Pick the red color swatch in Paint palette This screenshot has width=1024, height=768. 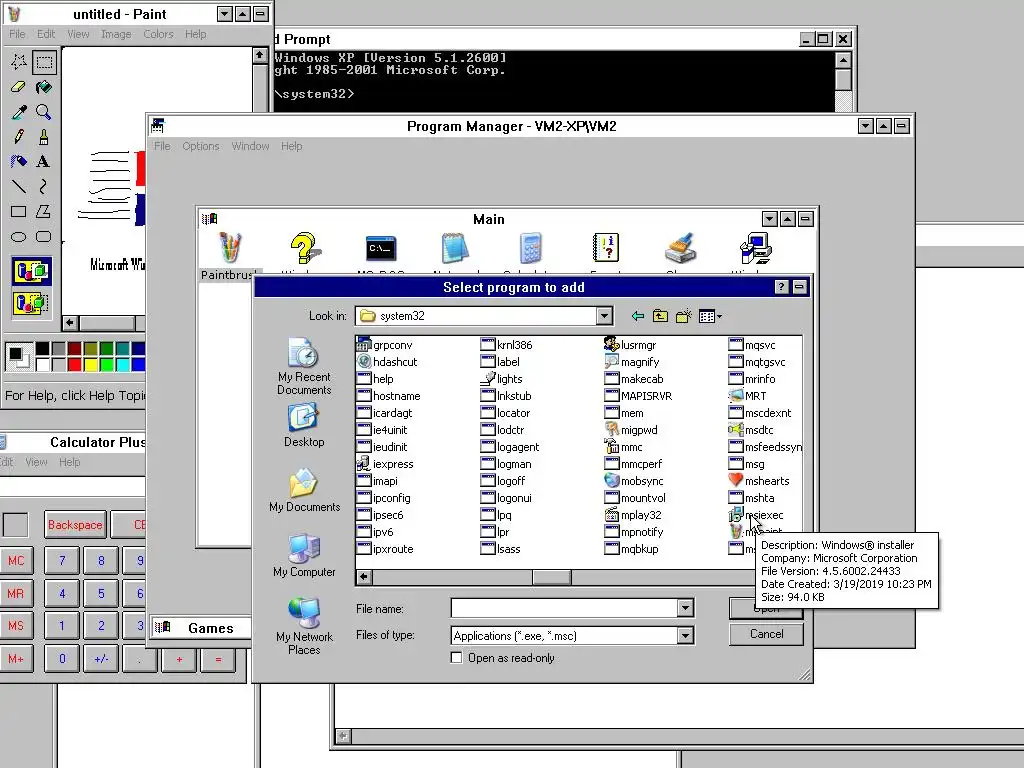tap(74, 364)
